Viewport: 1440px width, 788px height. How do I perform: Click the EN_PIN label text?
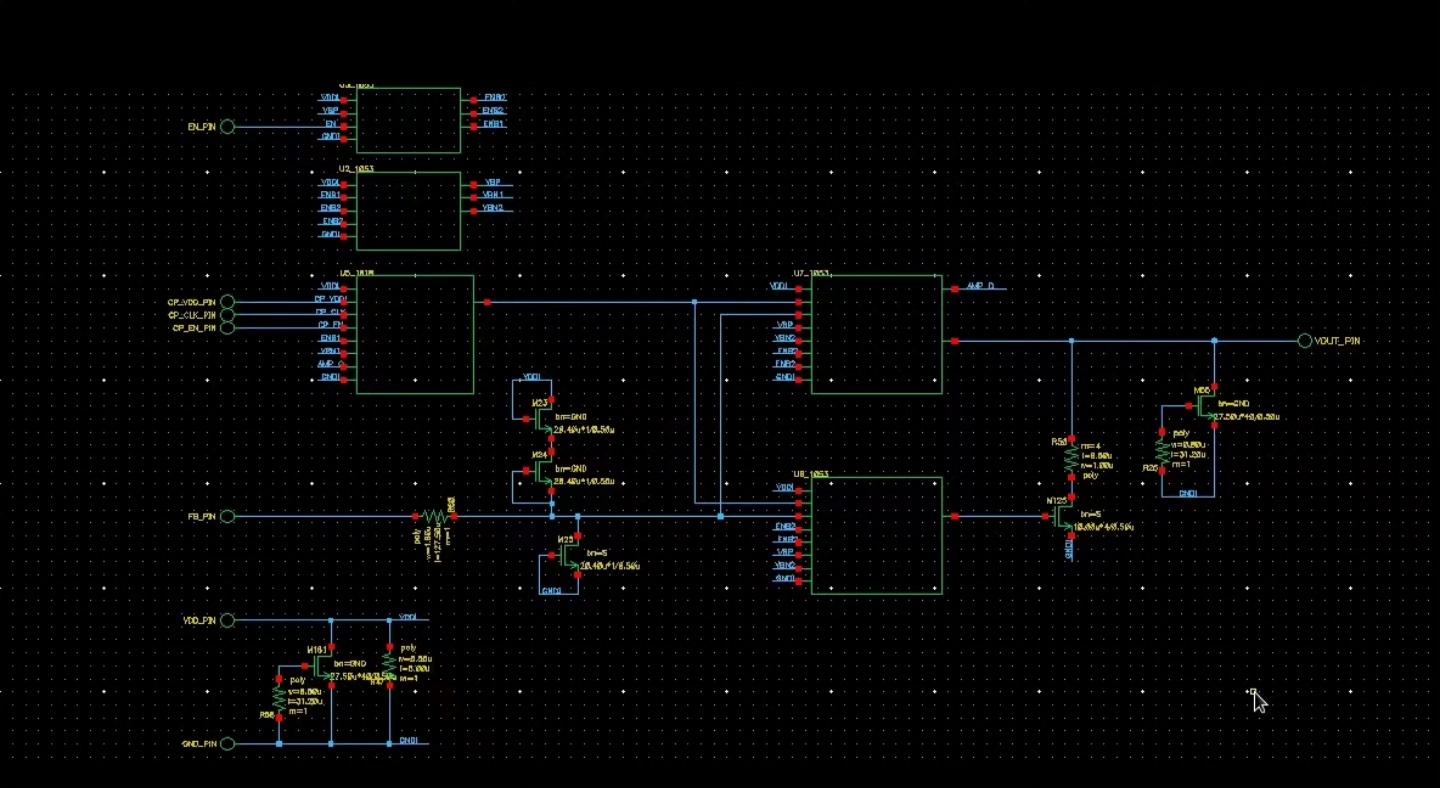[202, 127]
